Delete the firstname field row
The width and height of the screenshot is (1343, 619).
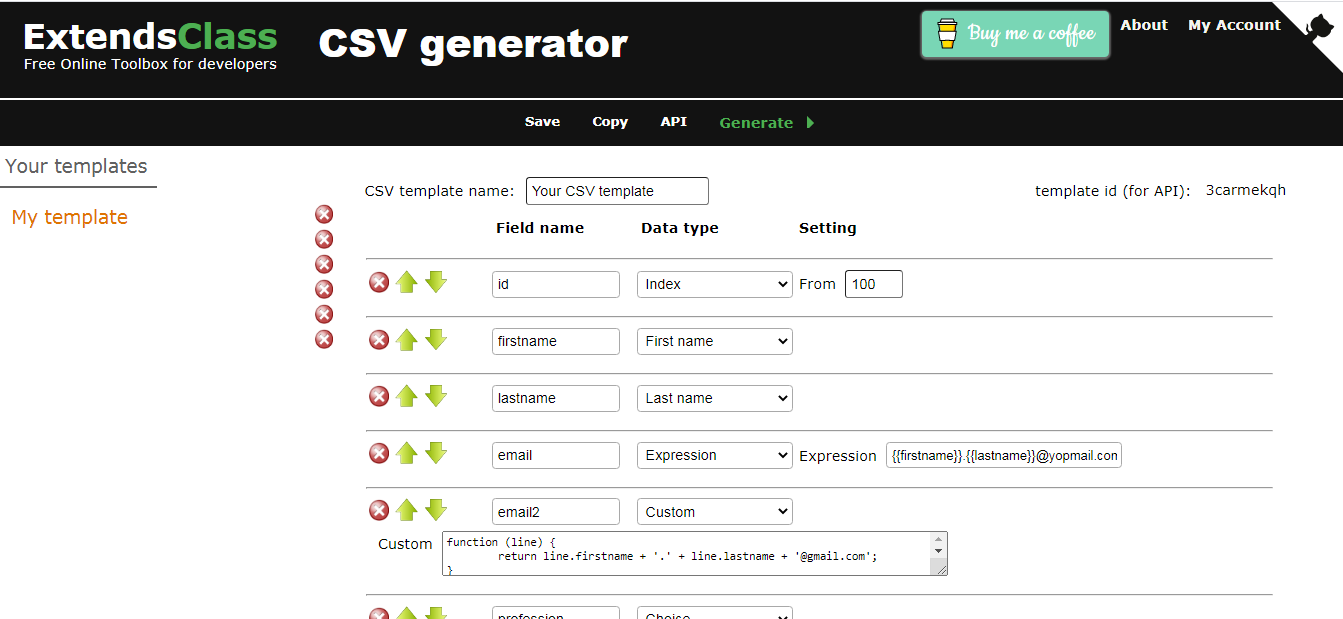[379, 340]
